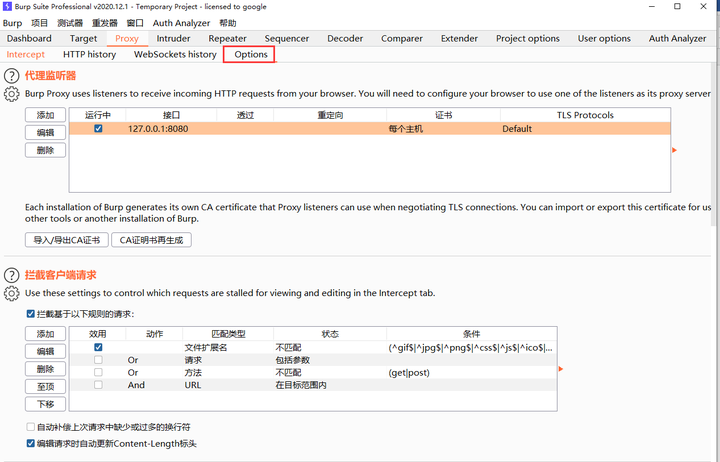The width and height of the screenshot is (720, 462).
Task: Click the TLS Protocols column header
Action: coord(585,115)
